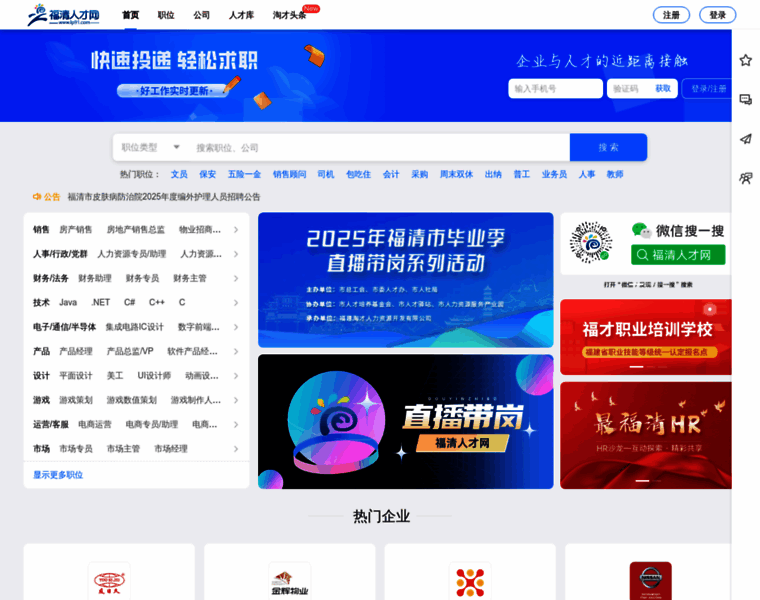Click 平面设计 under 设计
760x600 pixels.
click(x=76, y=376)
